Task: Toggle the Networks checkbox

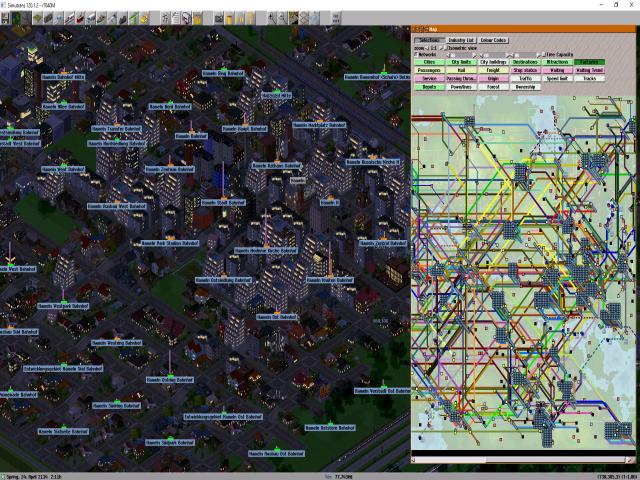Action: [x=416, y=54]
